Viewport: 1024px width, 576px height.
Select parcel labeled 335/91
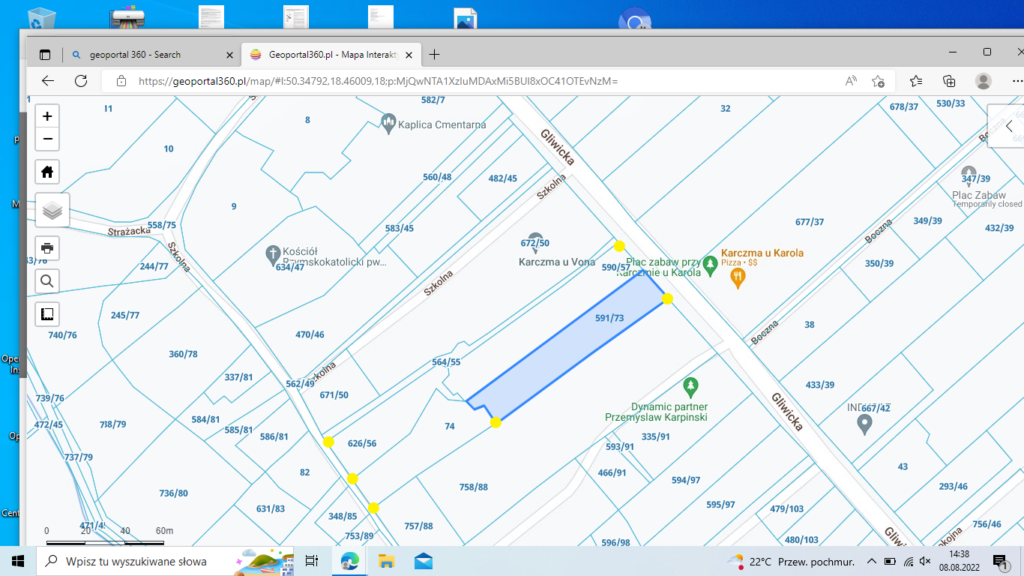click(655, 436)
